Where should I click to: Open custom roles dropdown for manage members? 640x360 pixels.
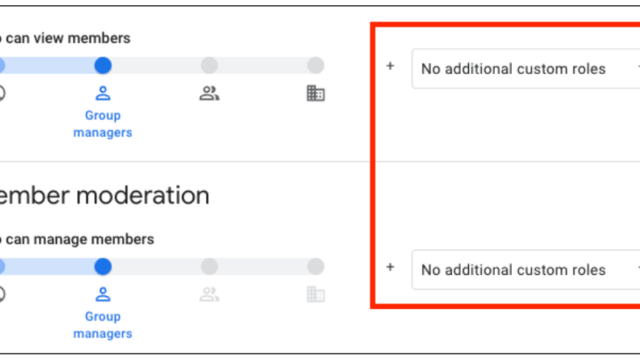pyautogui.click(x=526, y=270)
